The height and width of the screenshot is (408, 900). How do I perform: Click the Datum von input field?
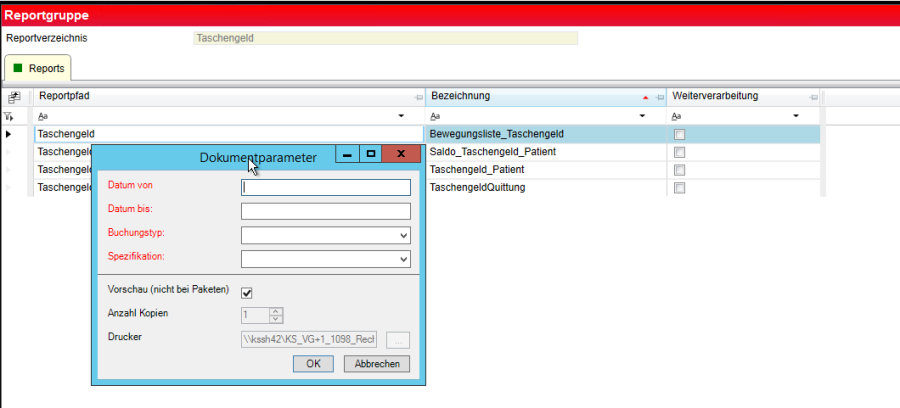(326, 188)
